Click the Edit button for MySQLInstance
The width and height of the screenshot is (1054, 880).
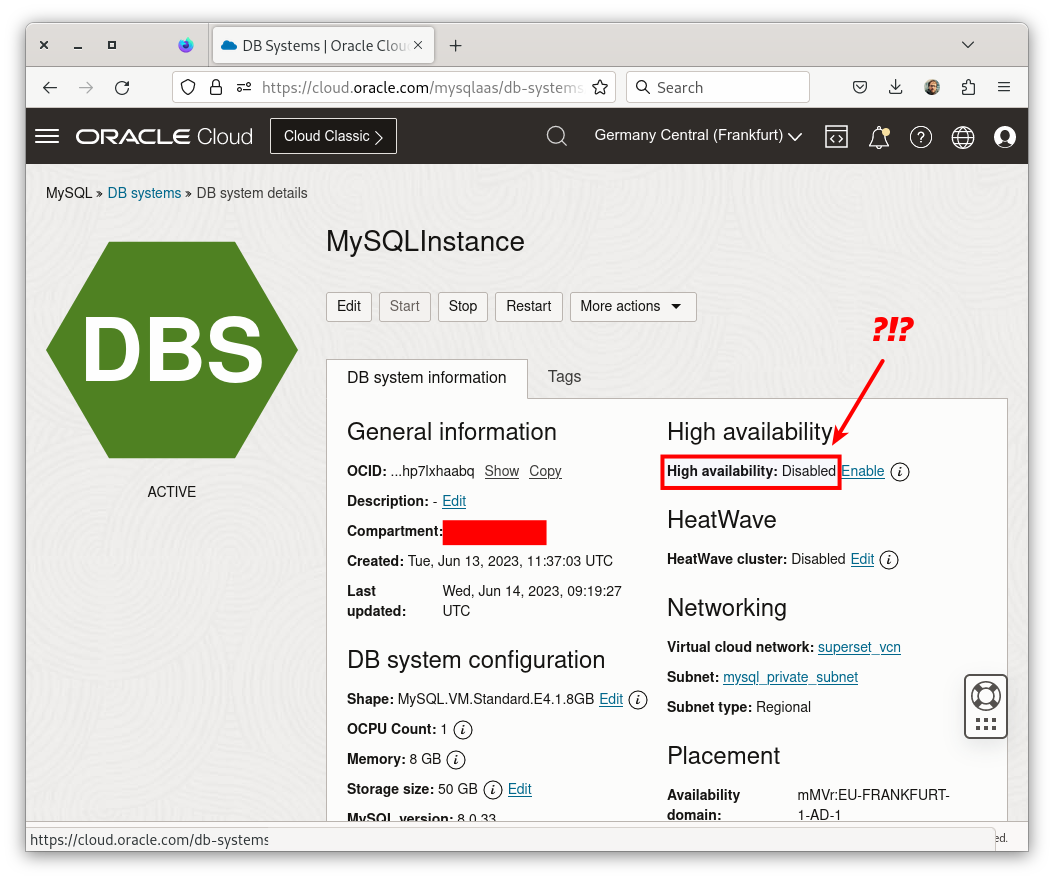(349, 307)
